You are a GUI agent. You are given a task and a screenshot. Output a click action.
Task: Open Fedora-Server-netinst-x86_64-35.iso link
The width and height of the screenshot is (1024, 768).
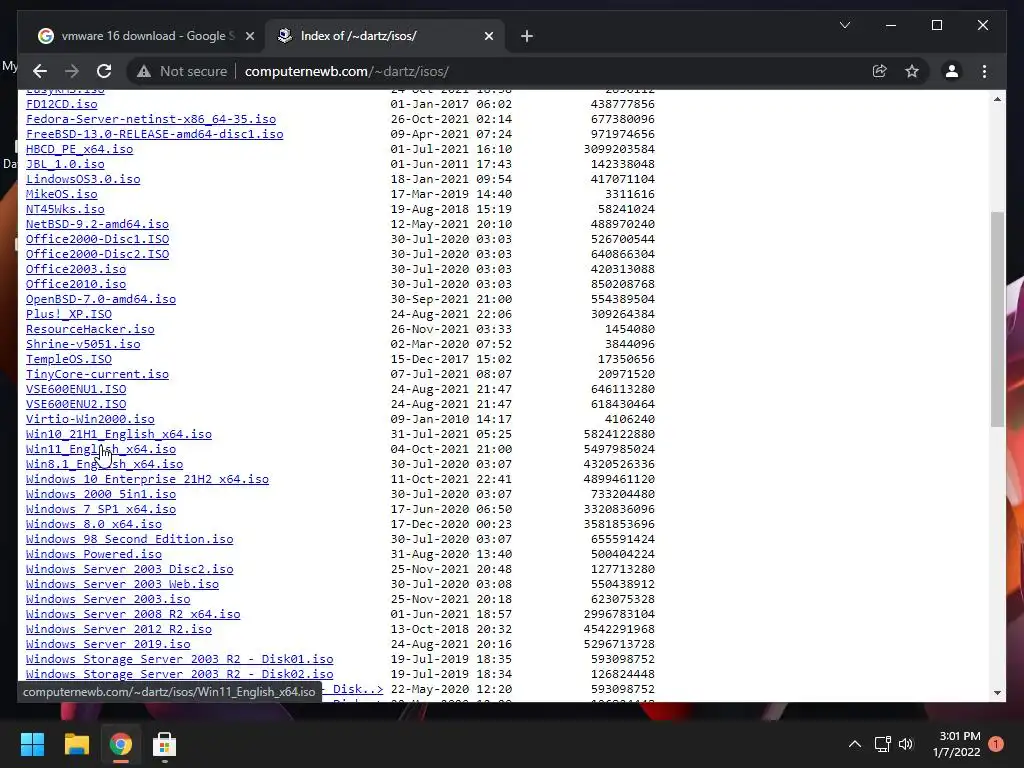pyautogui.click(x=151, y=119)
